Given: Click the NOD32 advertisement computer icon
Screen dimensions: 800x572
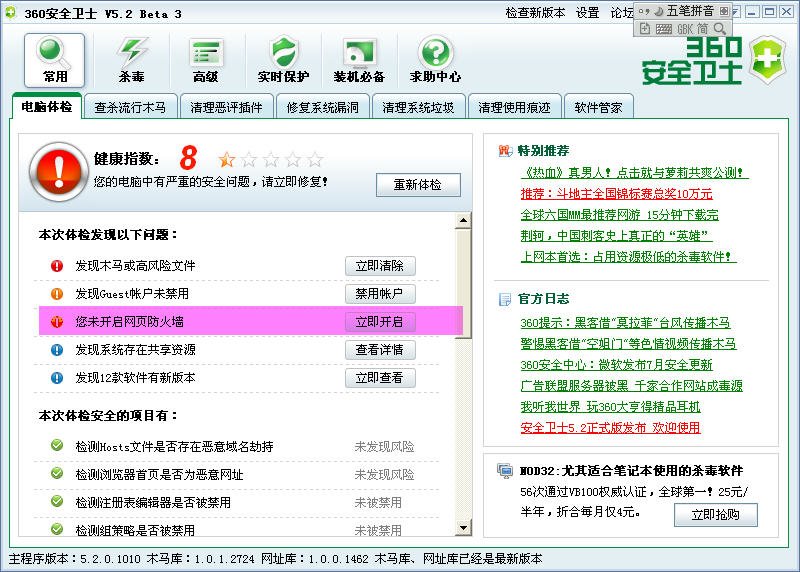Looking at the screenshot, I should click(505, 471).
